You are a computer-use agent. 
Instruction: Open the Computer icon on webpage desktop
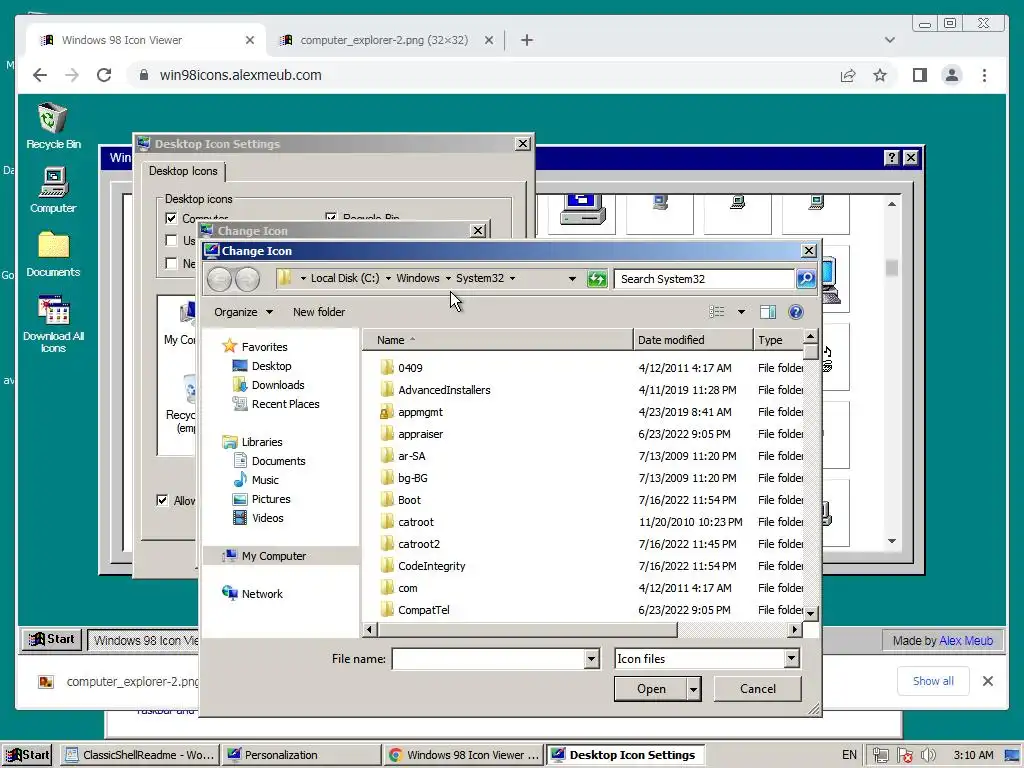point(53,190)
